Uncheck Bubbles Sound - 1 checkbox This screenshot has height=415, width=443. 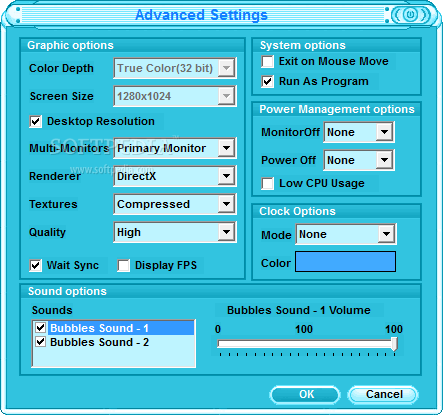click(x=41, y=328)
